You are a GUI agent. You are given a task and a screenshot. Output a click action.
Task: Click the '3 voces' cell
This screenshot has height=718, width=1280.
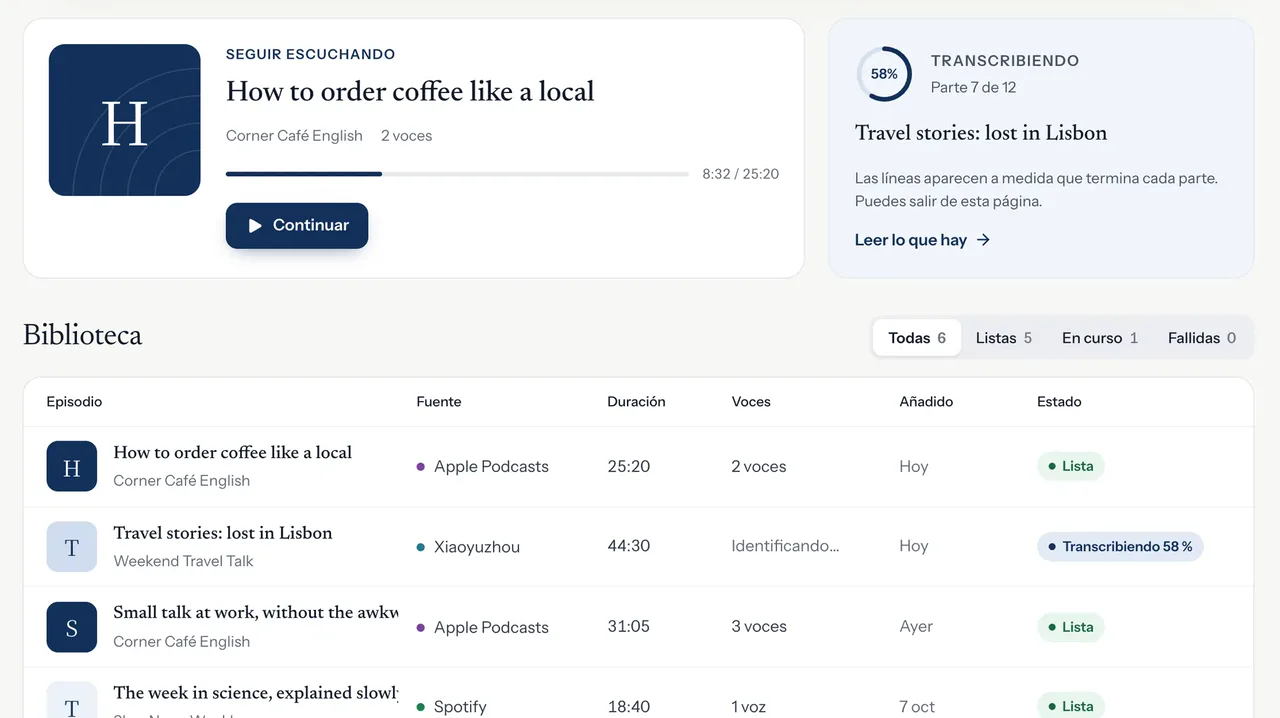click(759, 626)
